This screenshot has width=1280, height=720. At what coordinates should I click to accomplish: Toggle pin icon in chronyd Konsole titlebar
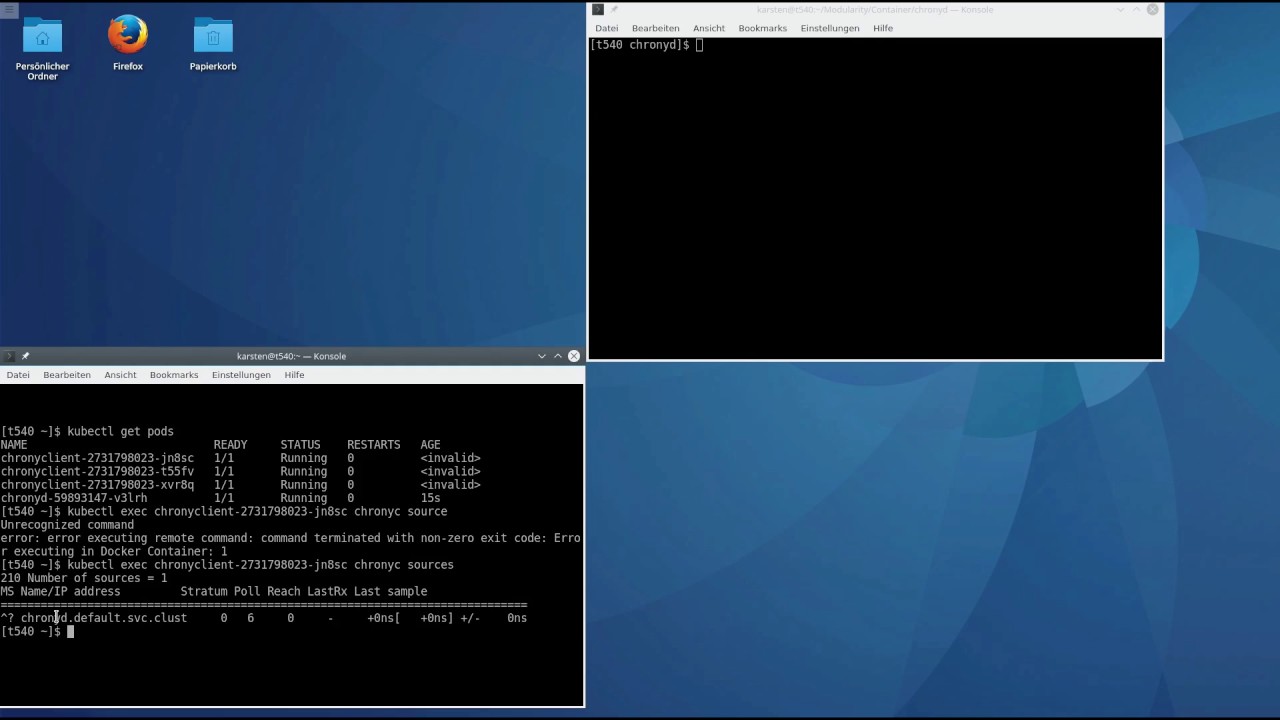614,10
